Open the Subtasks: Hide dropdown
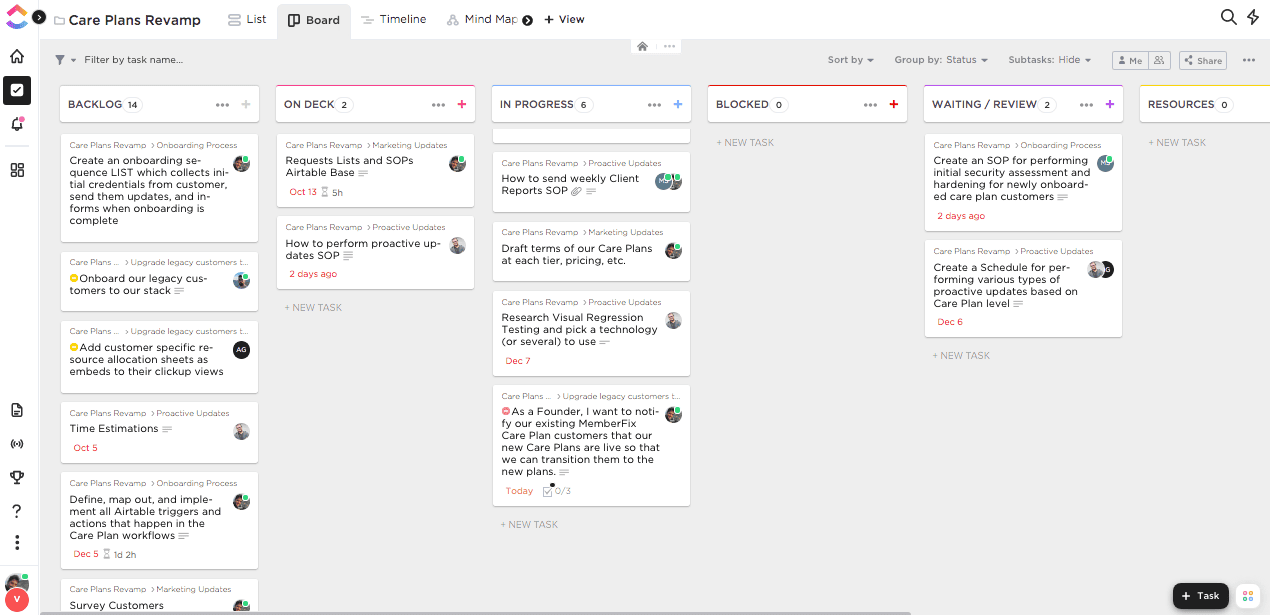 click(x=1049, y=60)
